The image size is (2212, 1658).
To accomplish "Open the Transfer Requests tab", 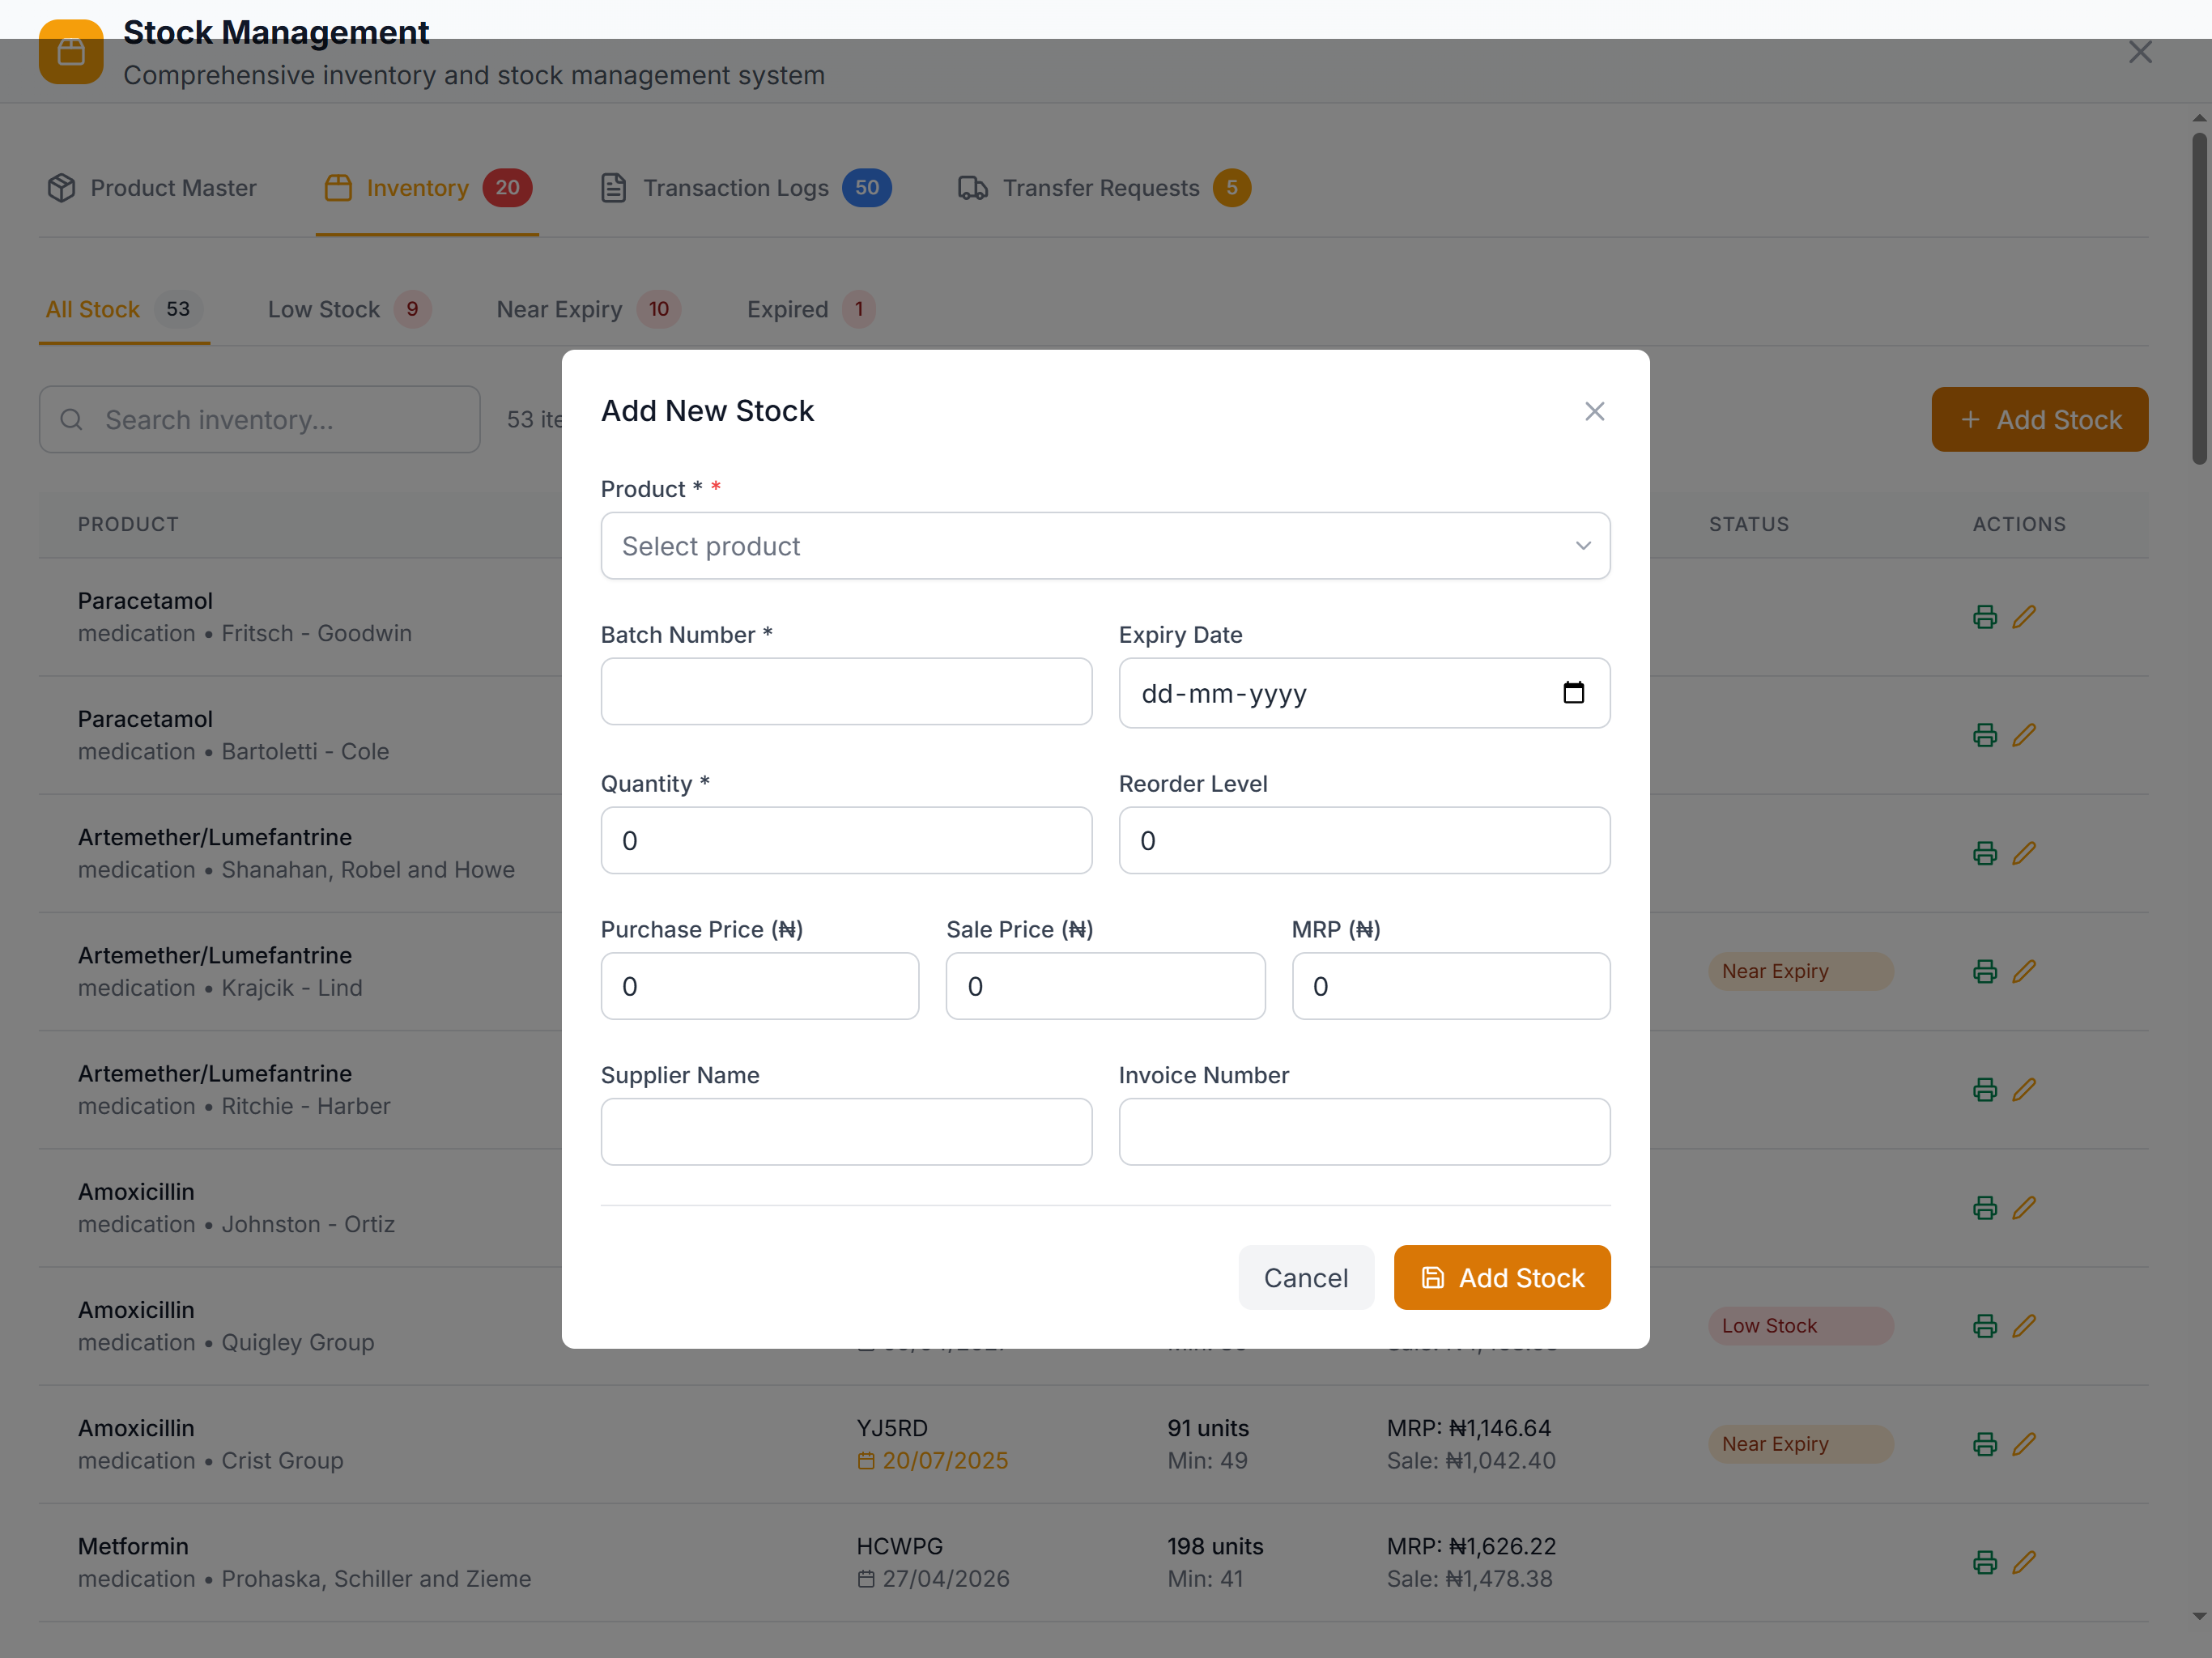I will [x=1102, y=188].
